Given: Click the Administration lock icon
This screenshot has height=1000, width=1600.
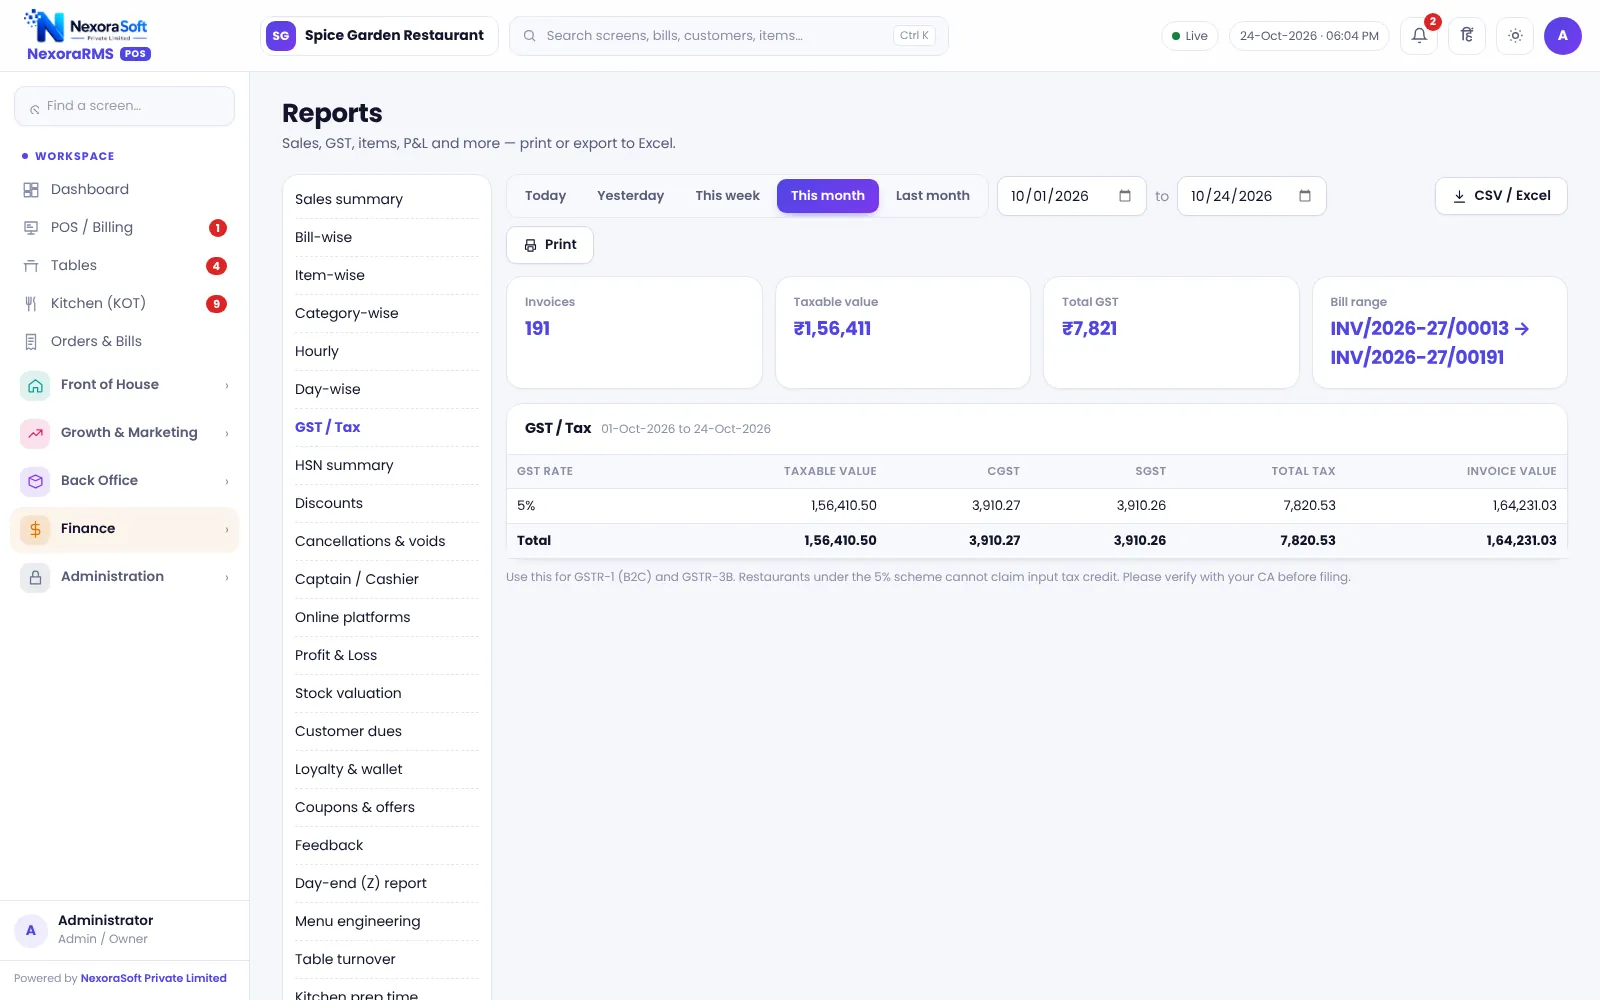Looking at the screenshot, I should click(x=35, y=577).
